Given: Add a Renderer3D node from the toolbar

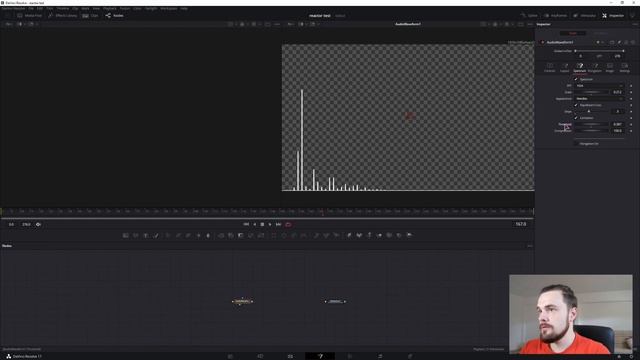Looking at the screenshot, I should (x=409, y=236).
